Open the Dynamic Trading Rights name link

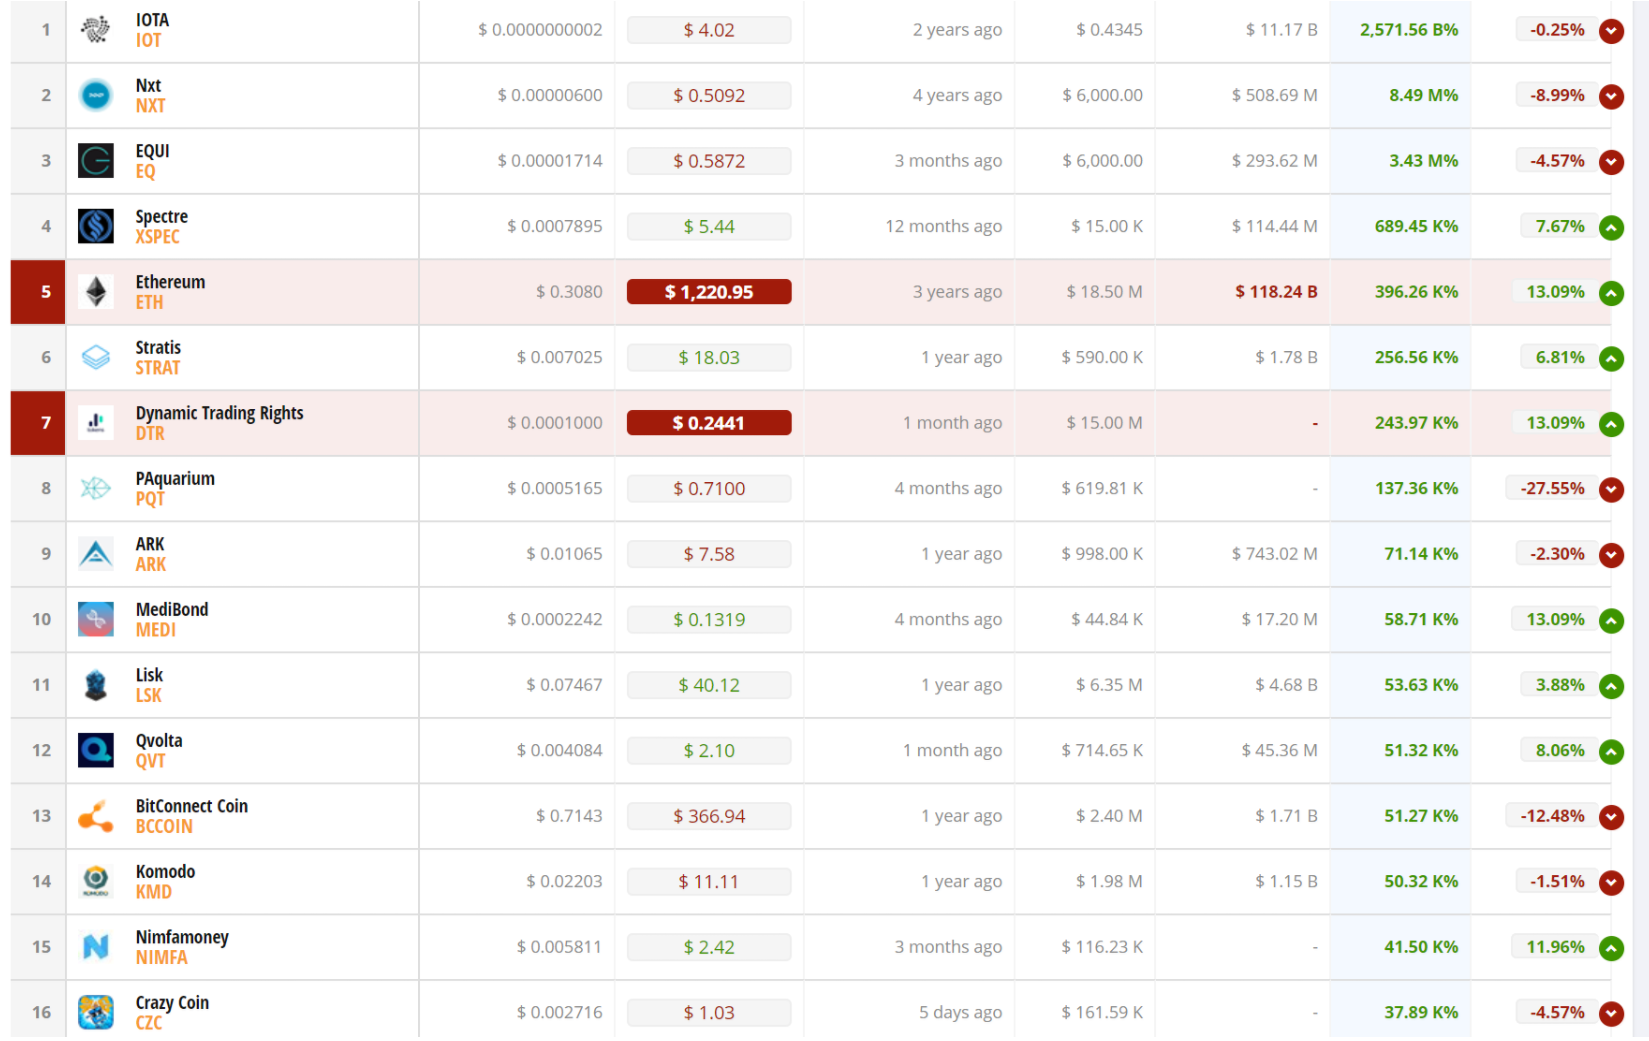219,413
